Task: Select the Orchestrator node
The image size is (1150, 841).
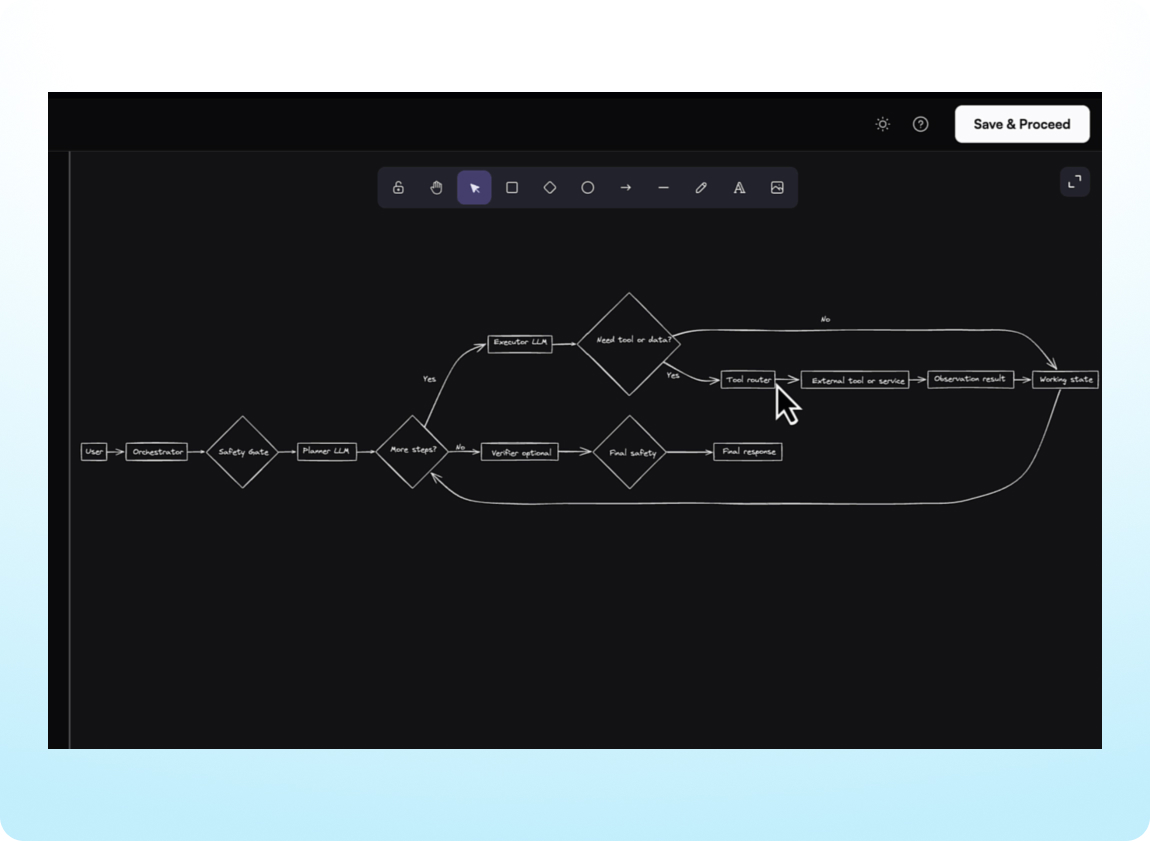Action: point(157,452)
